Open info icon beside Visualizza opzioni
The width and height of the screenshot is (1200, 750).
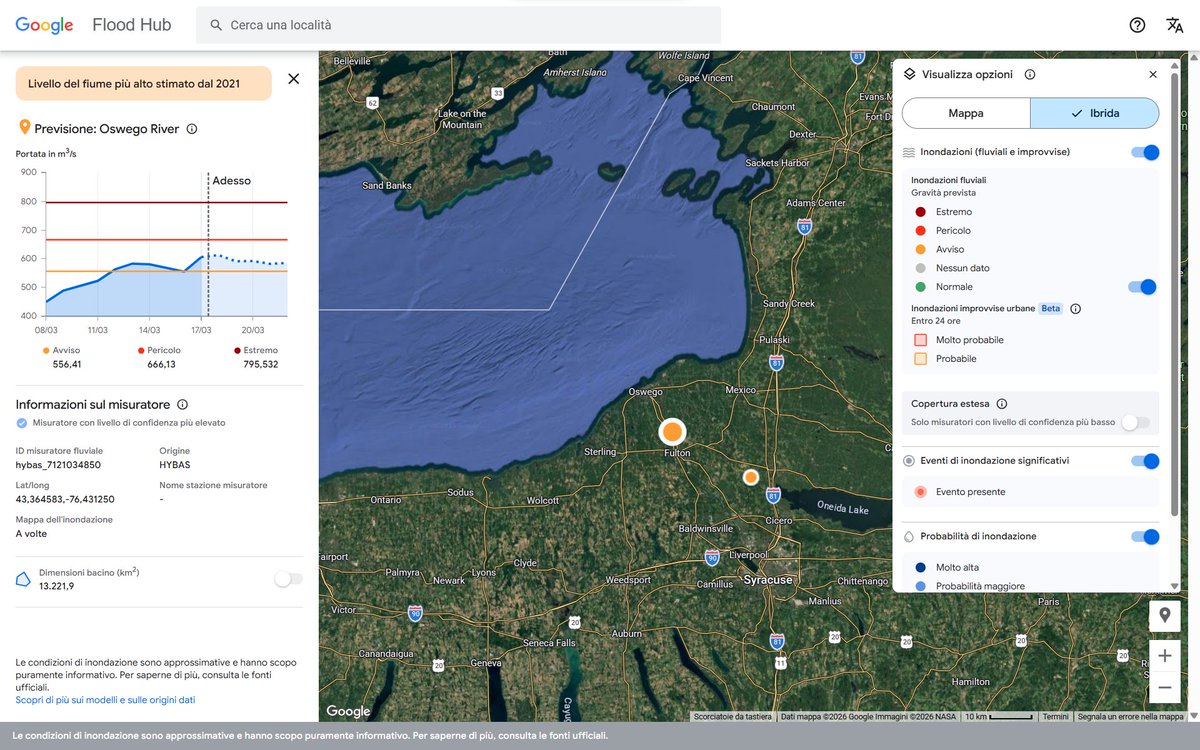(1030, 74)
